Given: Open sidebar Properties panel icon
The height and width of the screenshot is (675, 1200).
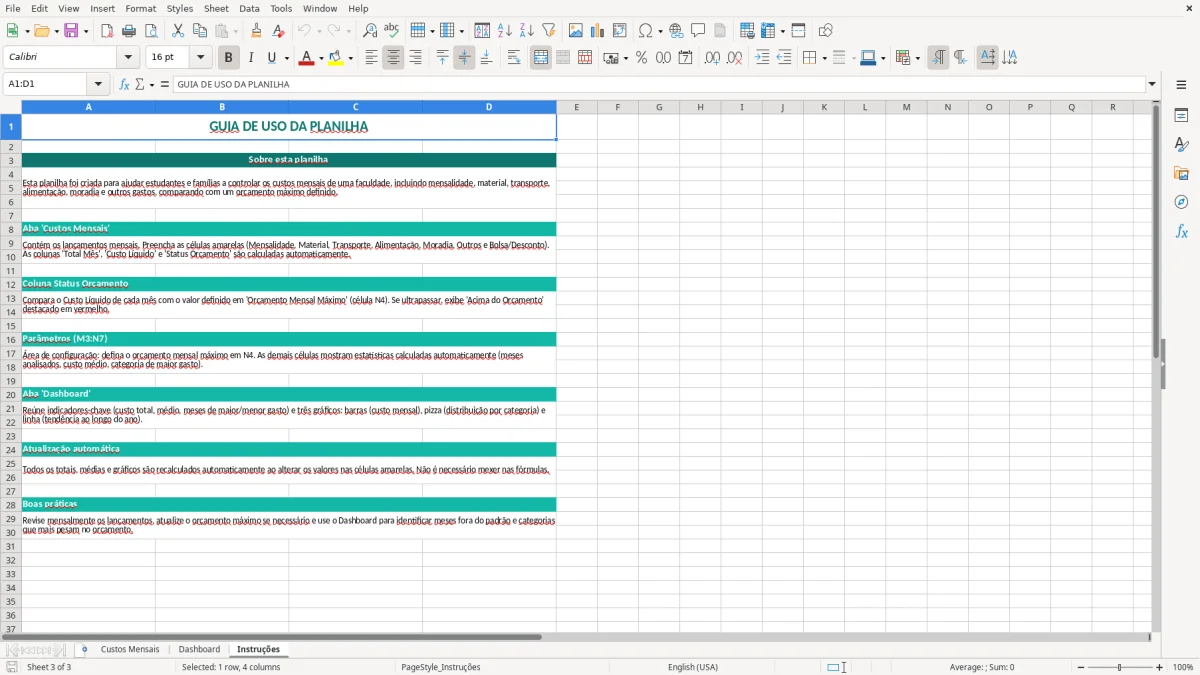Looking at the screenshot, I should 1181,116.
